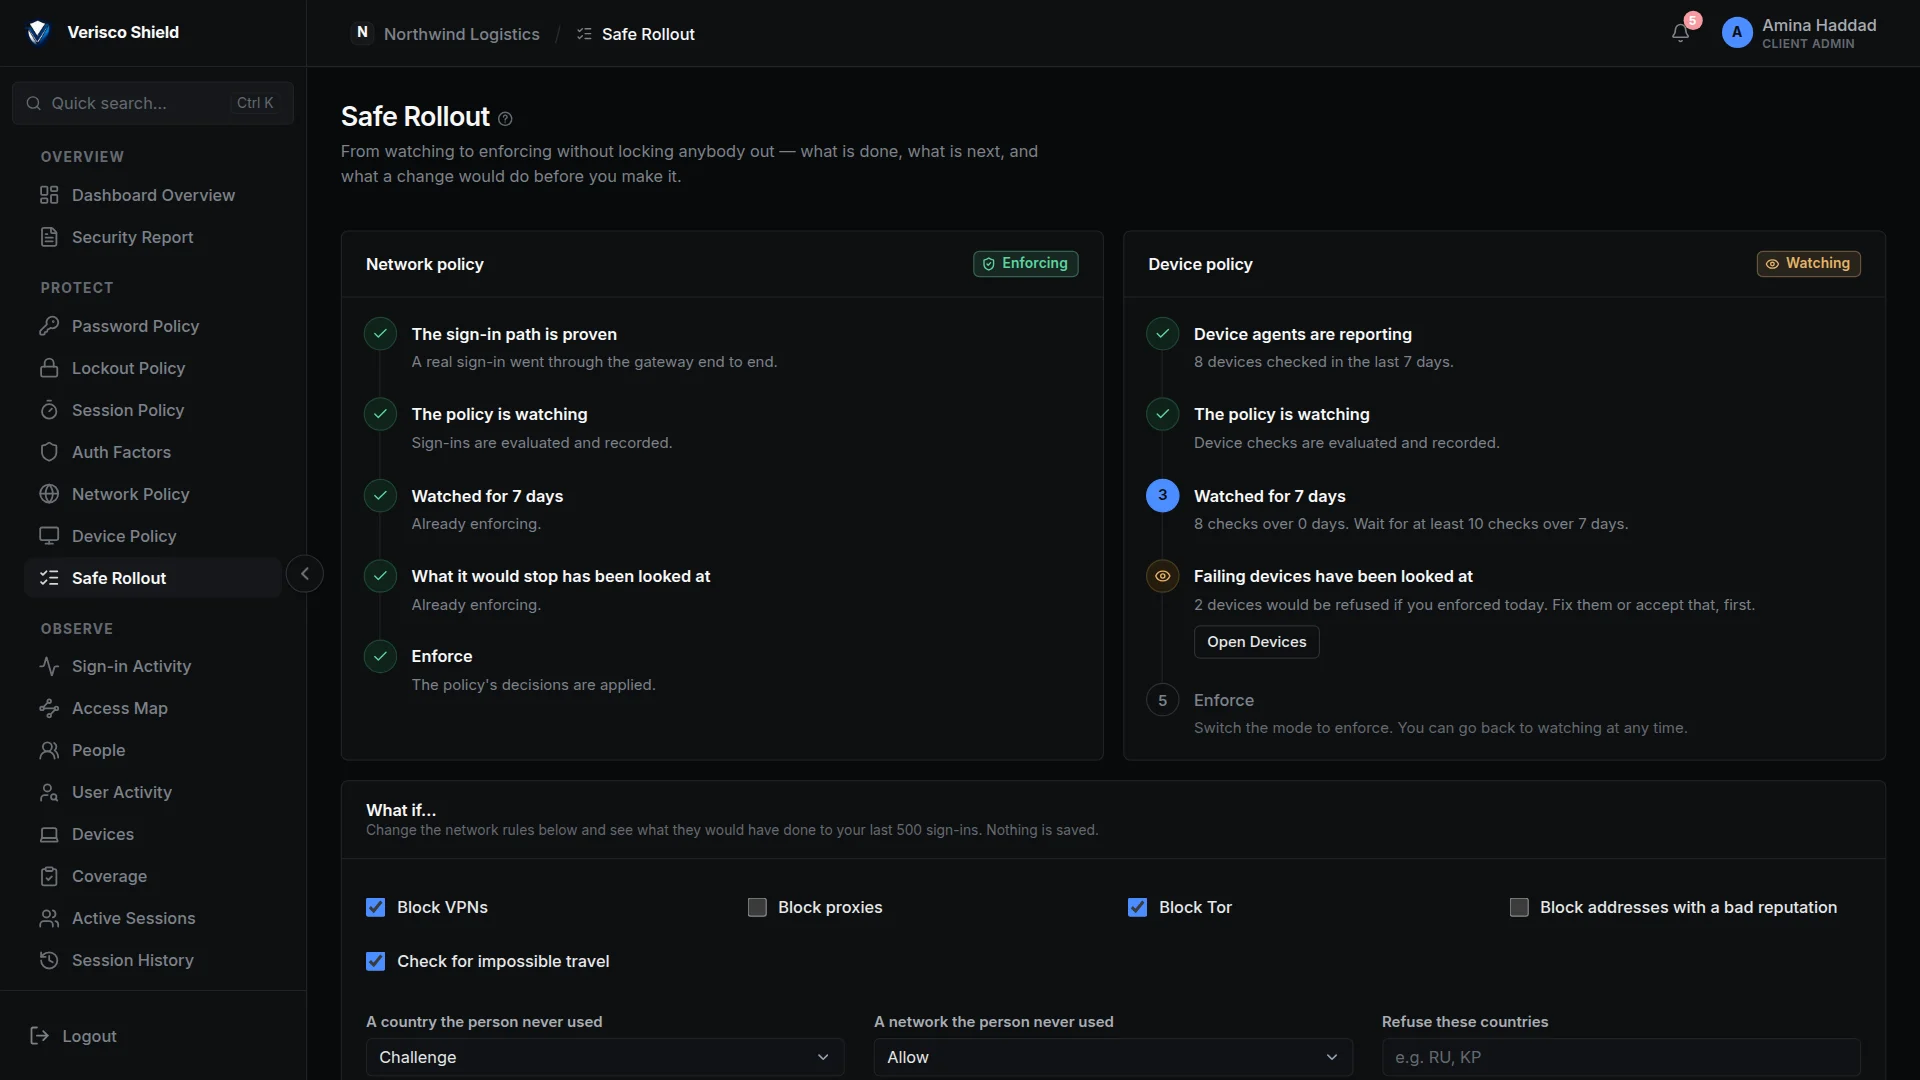Open the notifications bell

tap(1680, 33)
